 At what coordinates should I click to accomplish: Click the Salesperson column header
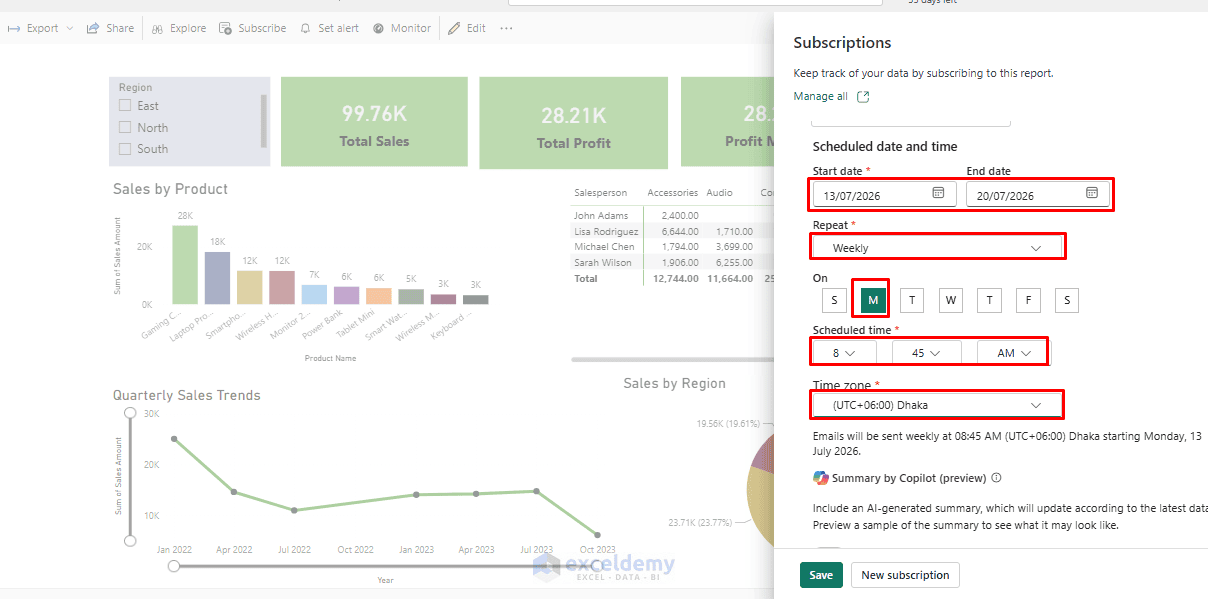[x=600, y=192]
